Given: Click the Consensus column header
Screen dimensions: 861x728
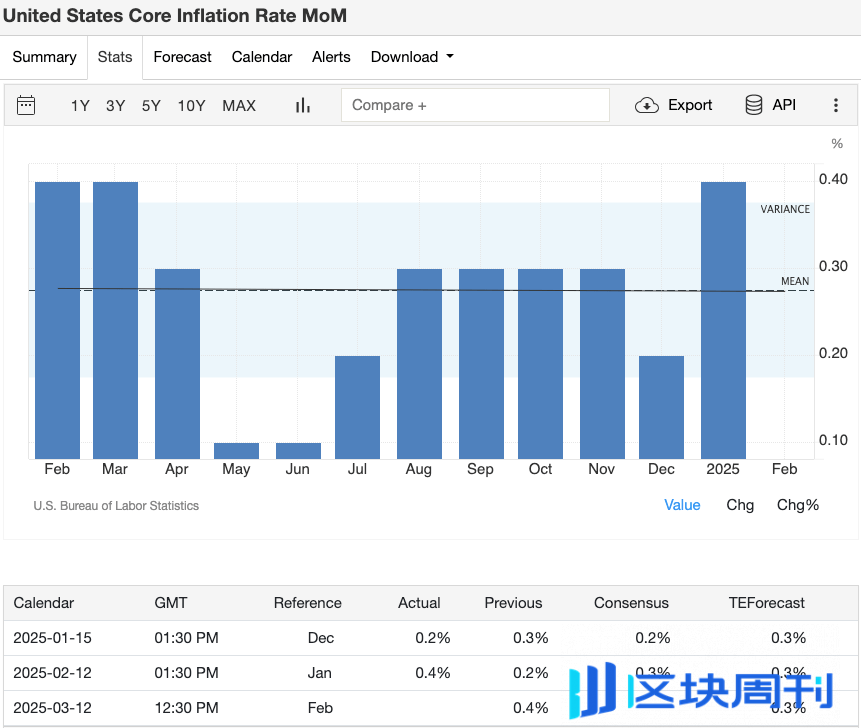Looking at the screenshot, I should 631,603.
